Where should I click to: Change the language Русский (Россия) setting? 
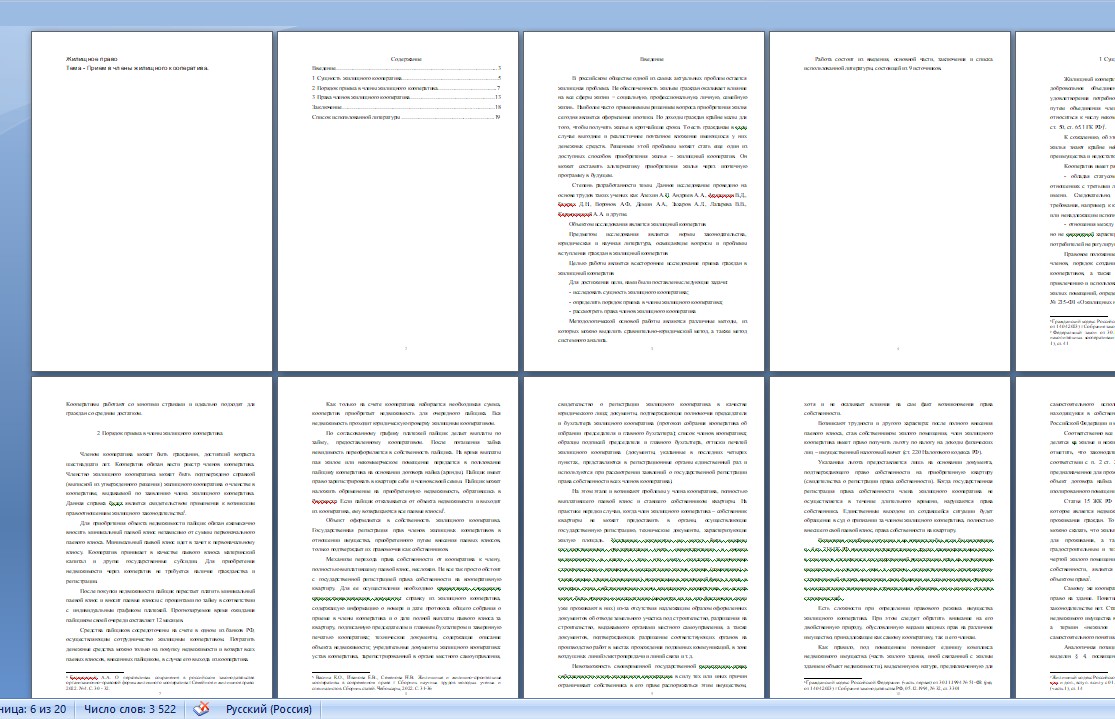[x=268, y=709]
